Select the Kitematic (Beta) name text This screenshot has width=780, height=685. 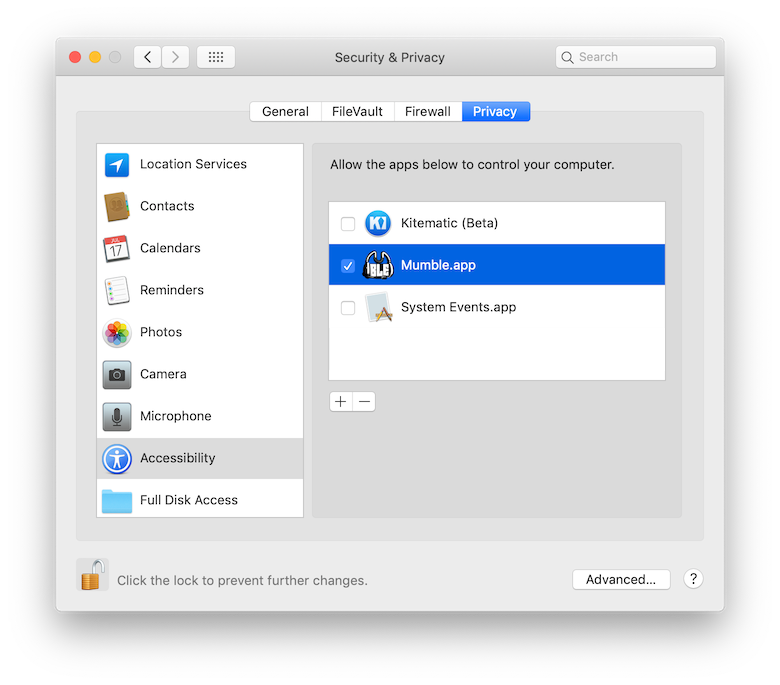(x=449, y=223)
